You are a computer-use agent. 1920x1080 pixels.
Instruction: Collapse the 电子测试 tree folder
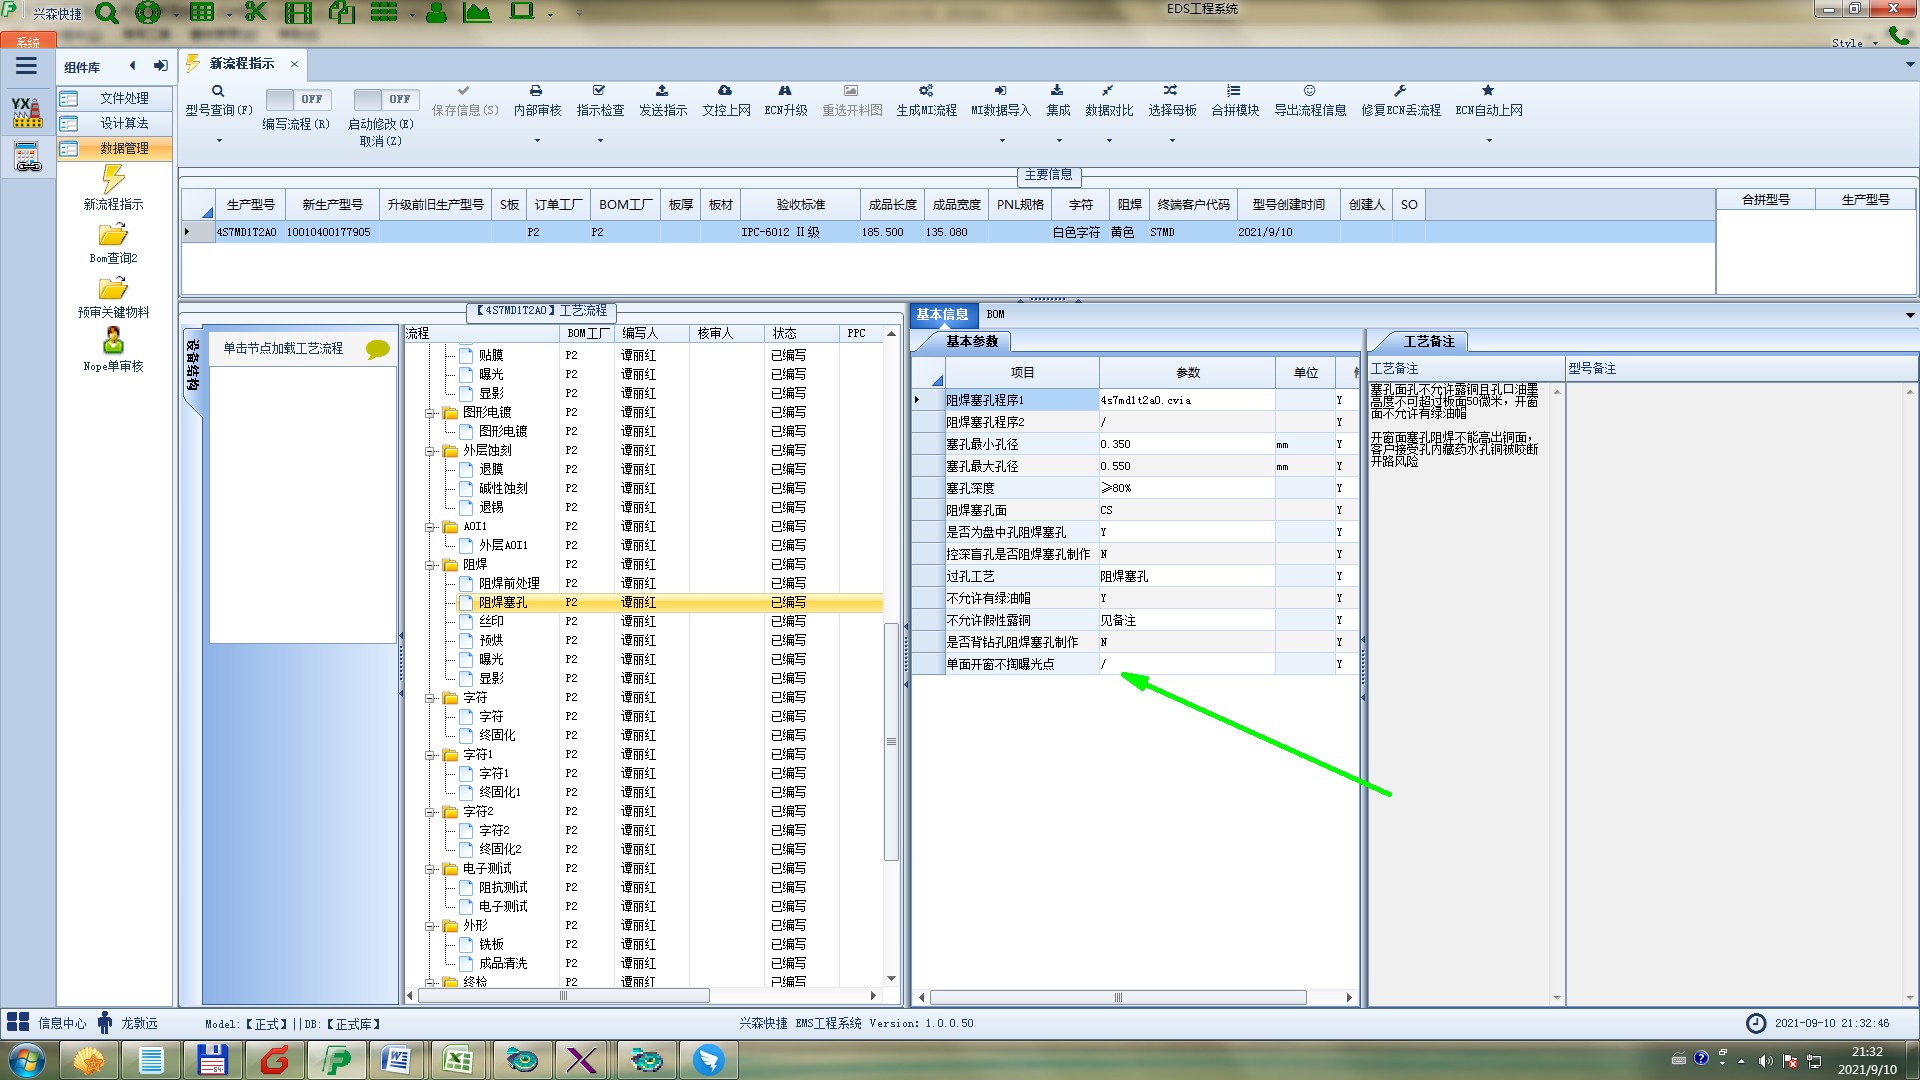(x=430, y=869)
